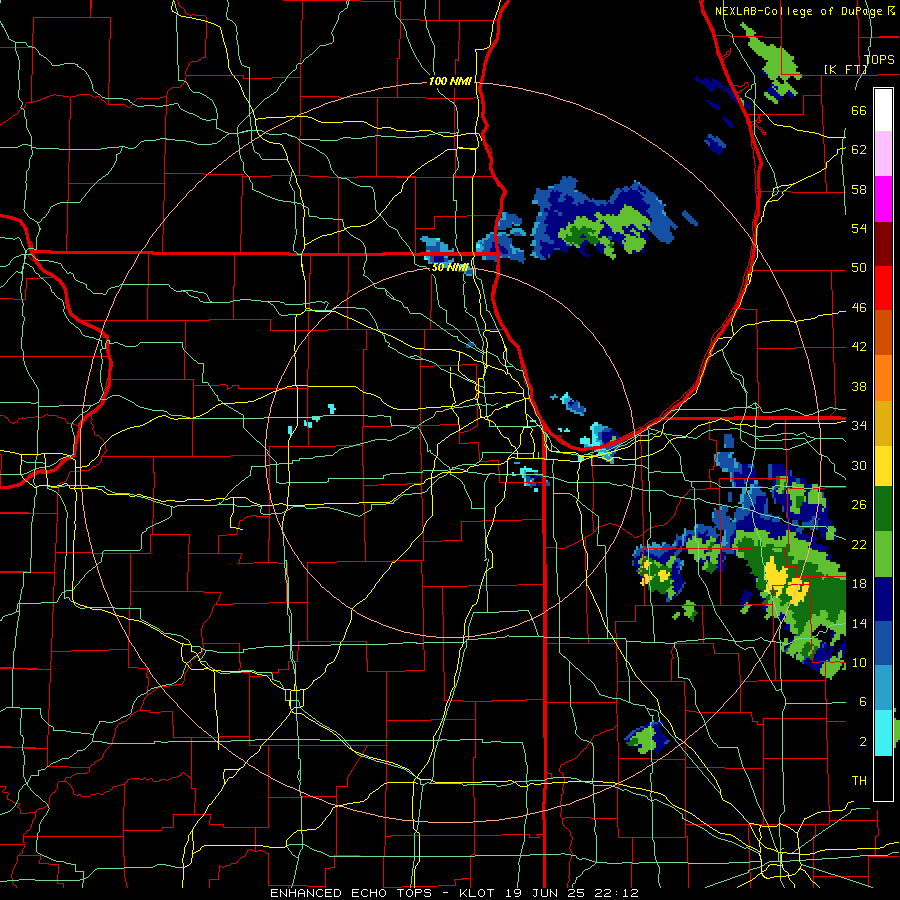Select the yellow legend swatch

pyautogui.click(x=883, y=466)
